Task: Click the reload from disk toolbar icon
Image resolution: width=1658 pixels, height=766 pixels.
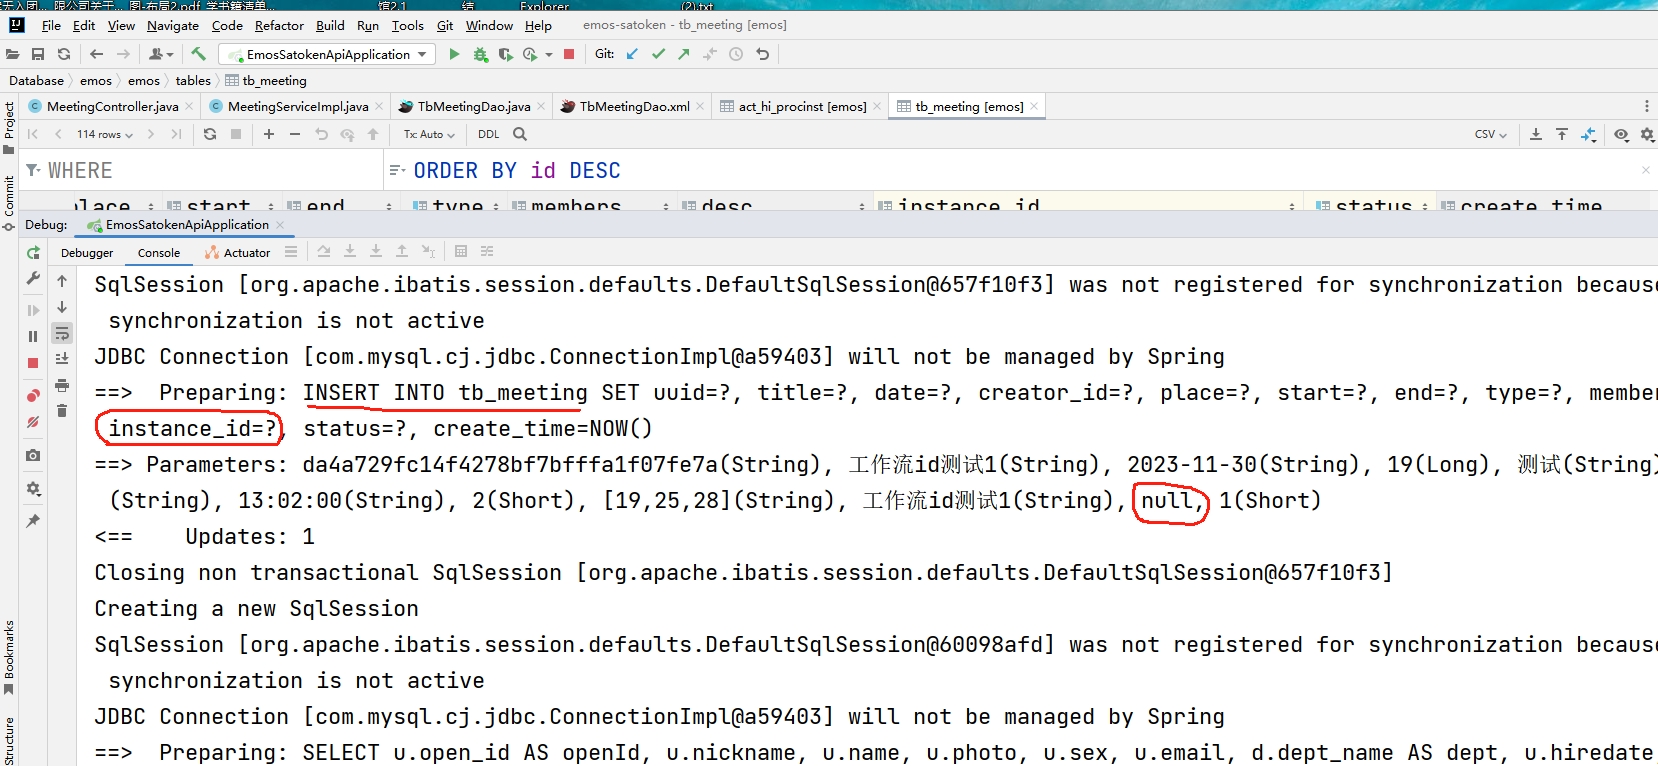Action: point(64,54)
